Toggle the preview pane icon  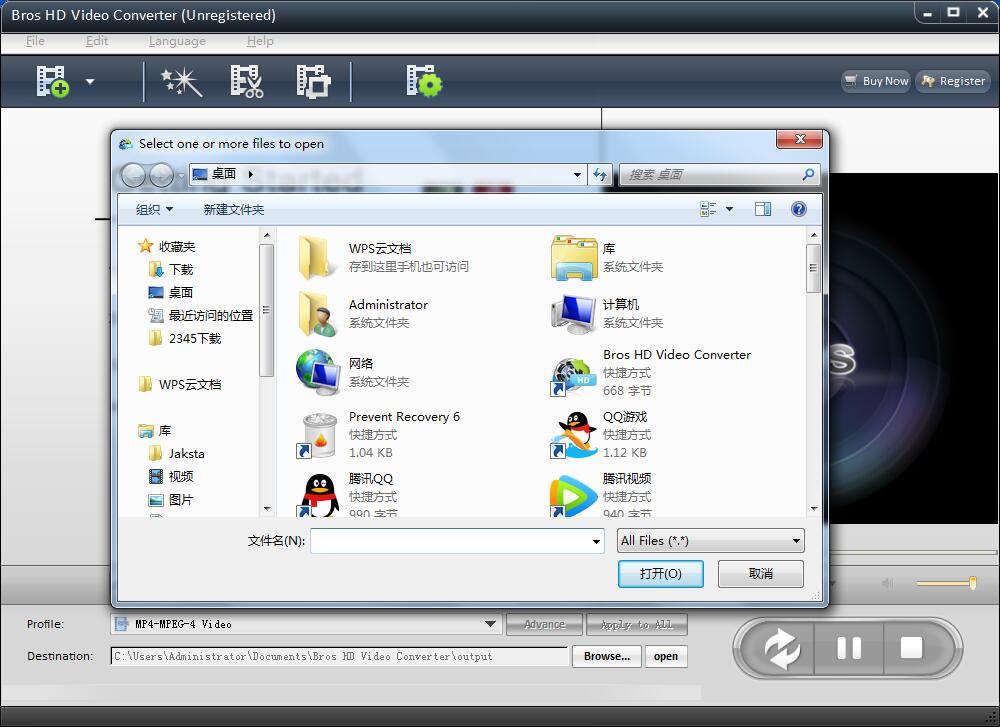pyautogui.click(x=763, y=209)
